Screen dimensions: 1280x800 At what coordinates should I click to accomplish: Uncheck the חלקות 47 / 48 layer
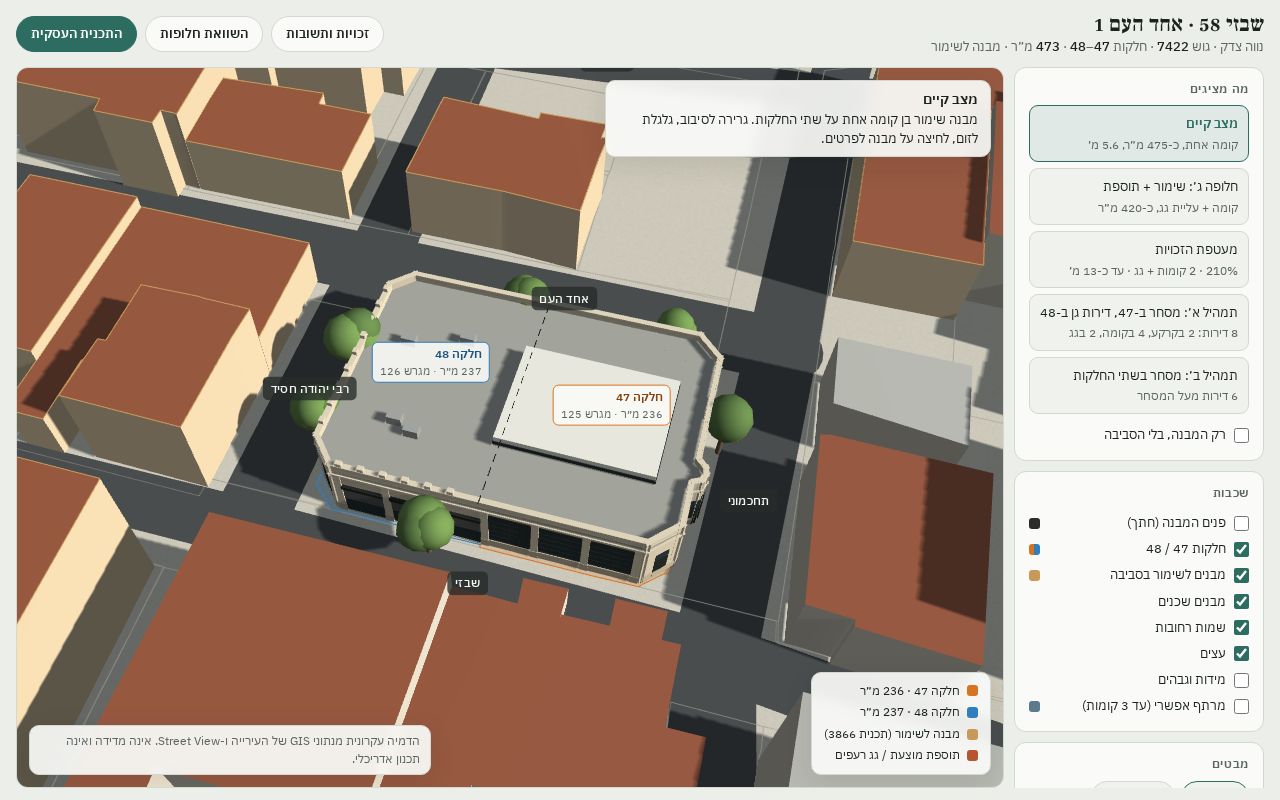1241,549
